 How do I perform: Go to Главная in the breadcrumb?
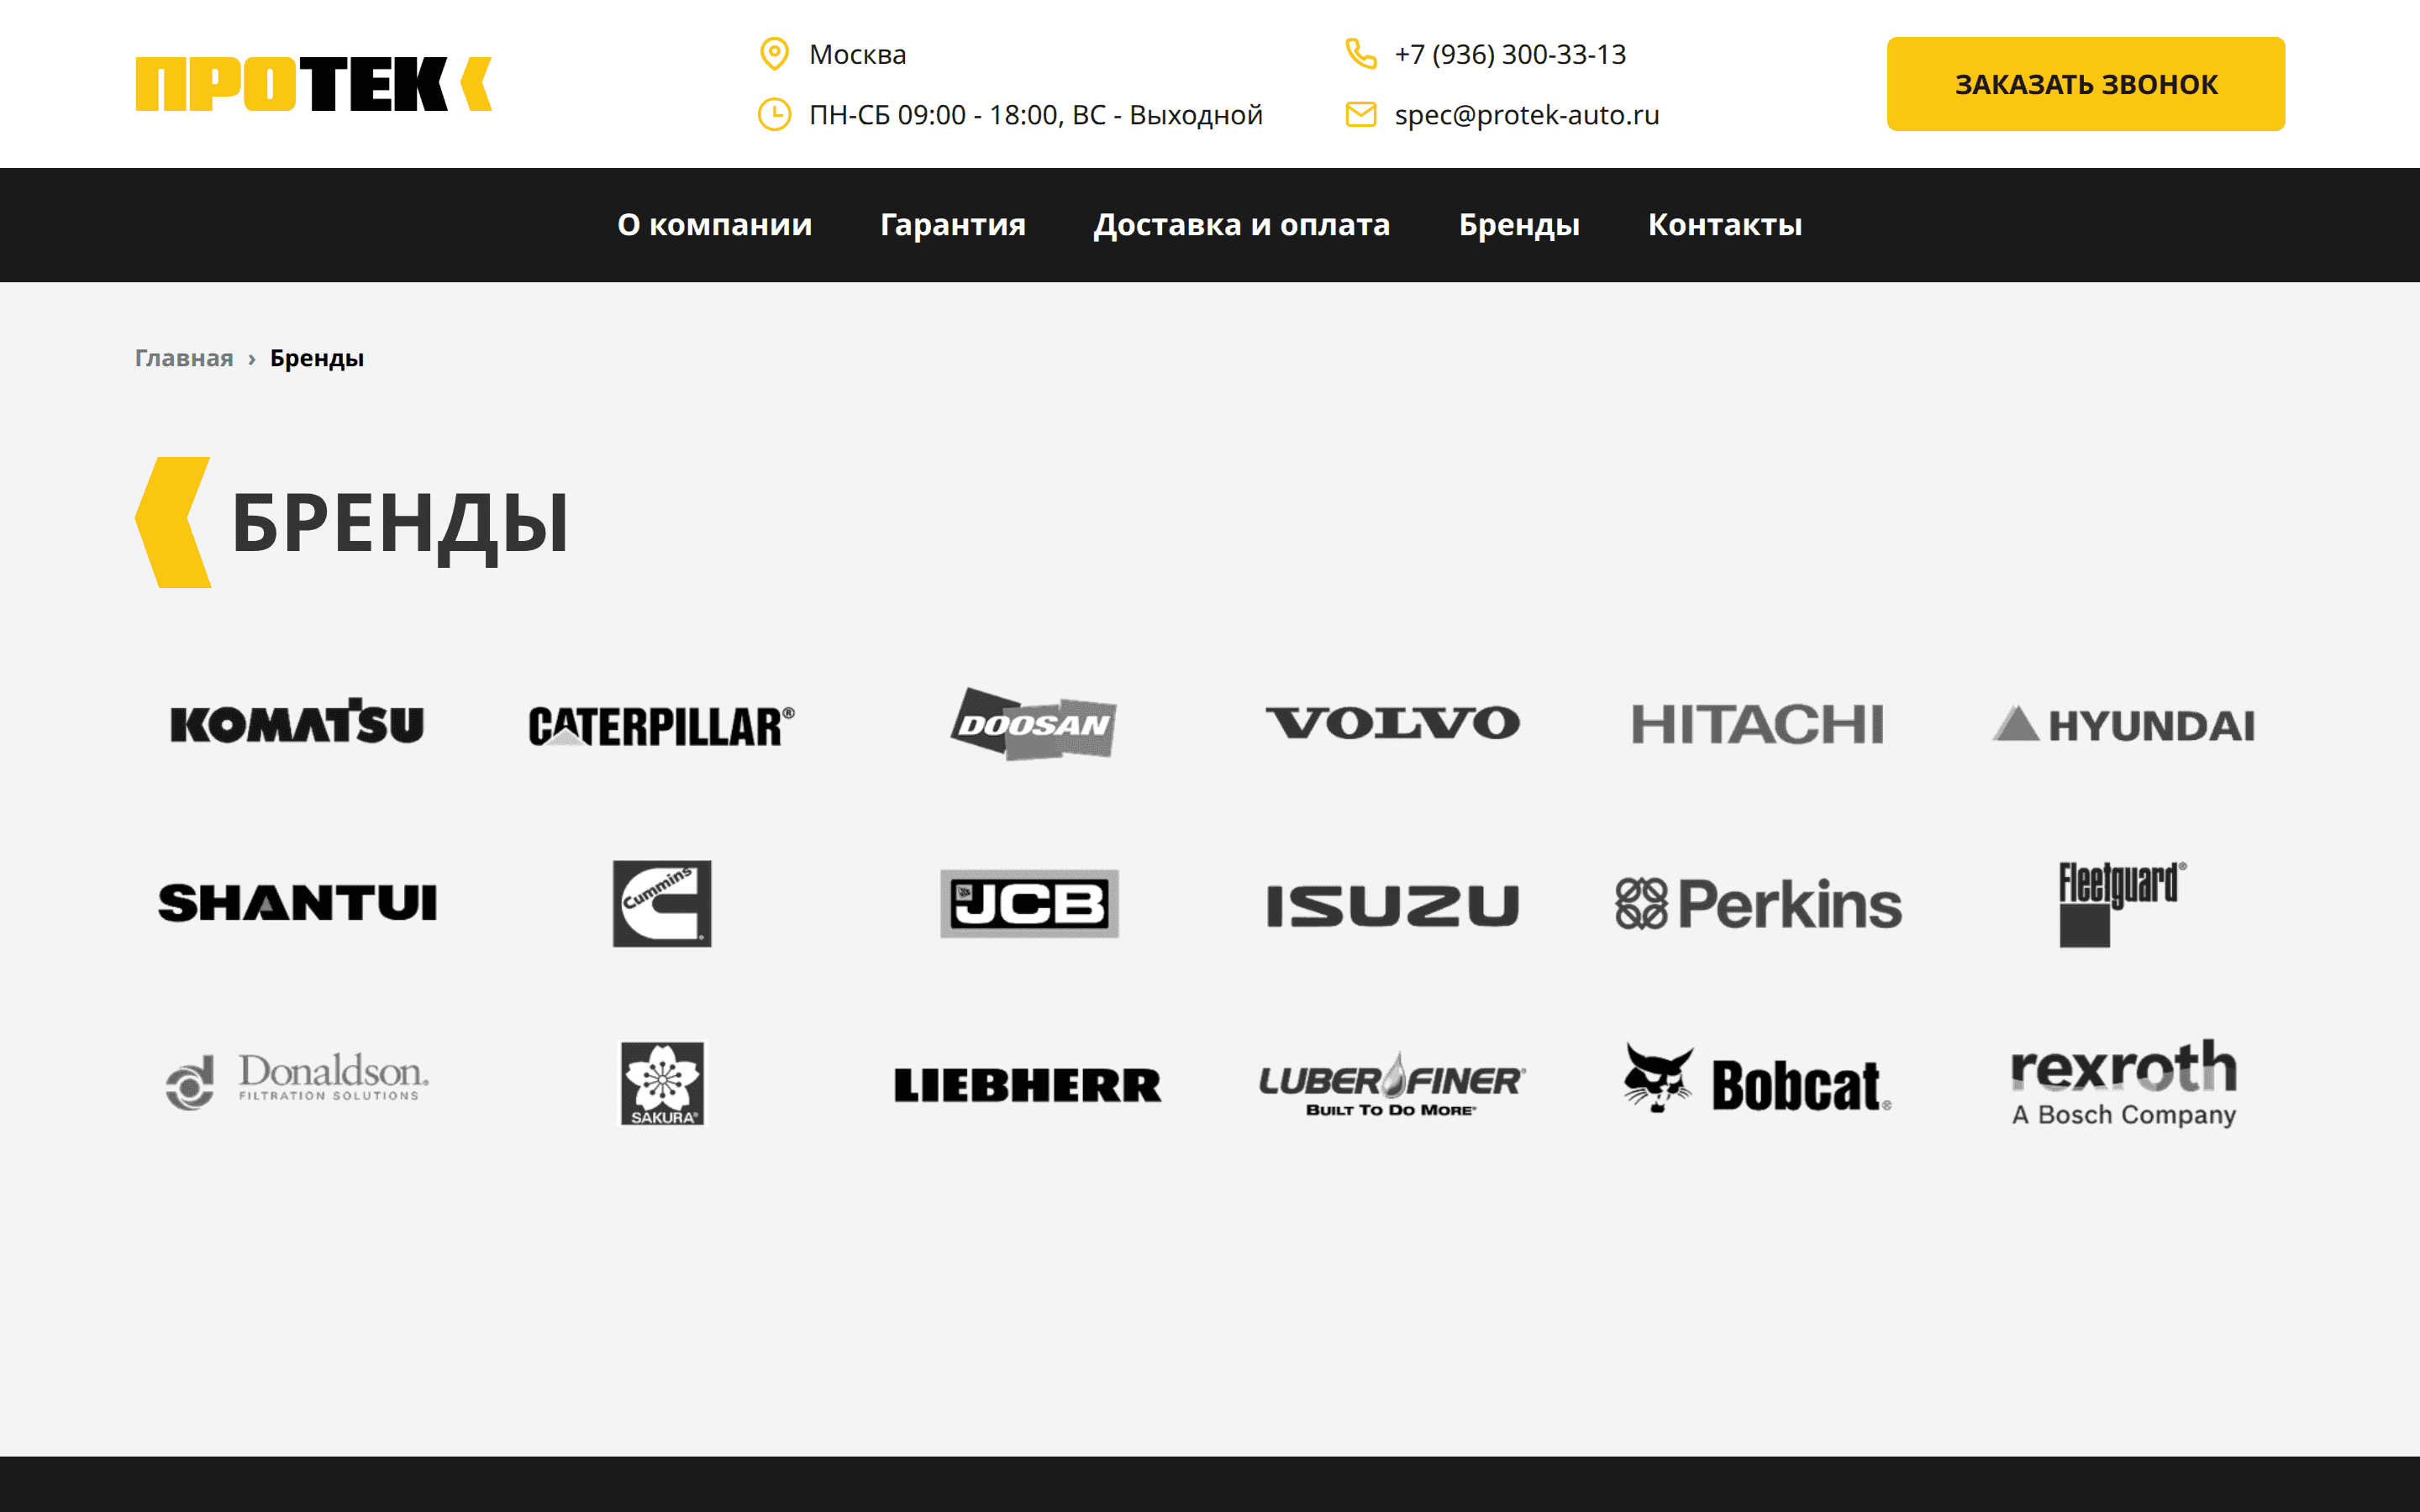184,358
